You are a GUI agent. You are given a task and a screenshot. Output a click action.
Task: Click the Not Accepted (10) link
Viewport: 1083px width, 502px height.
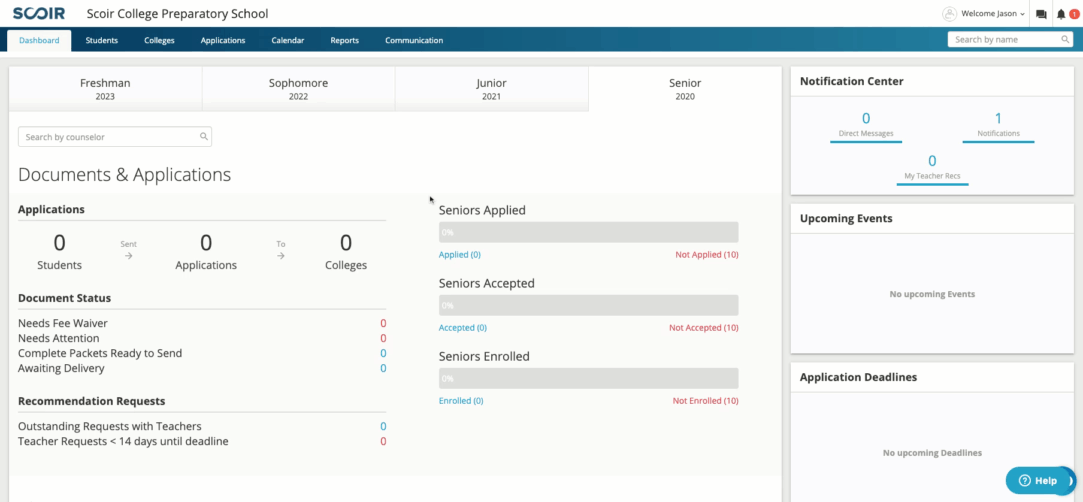704,328
